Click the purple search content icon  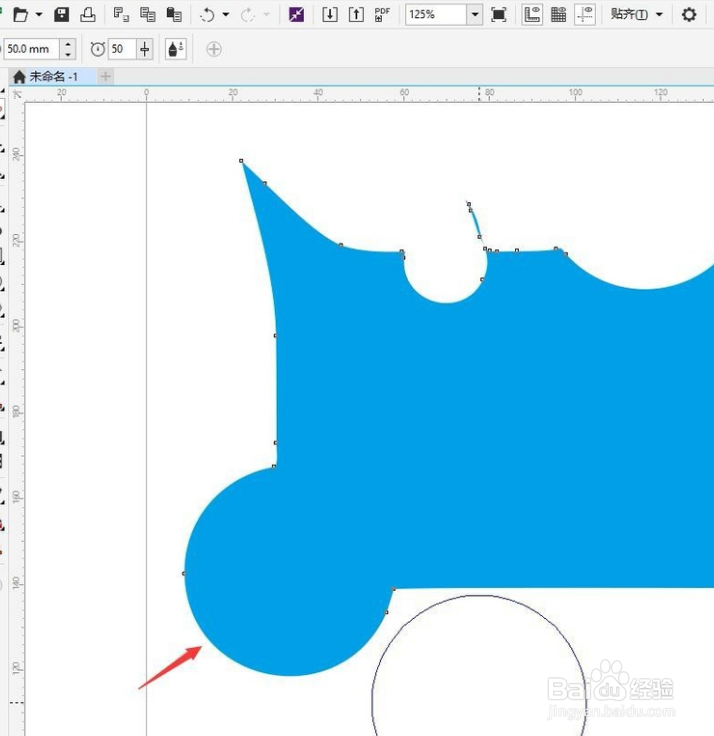pos(296,15)
